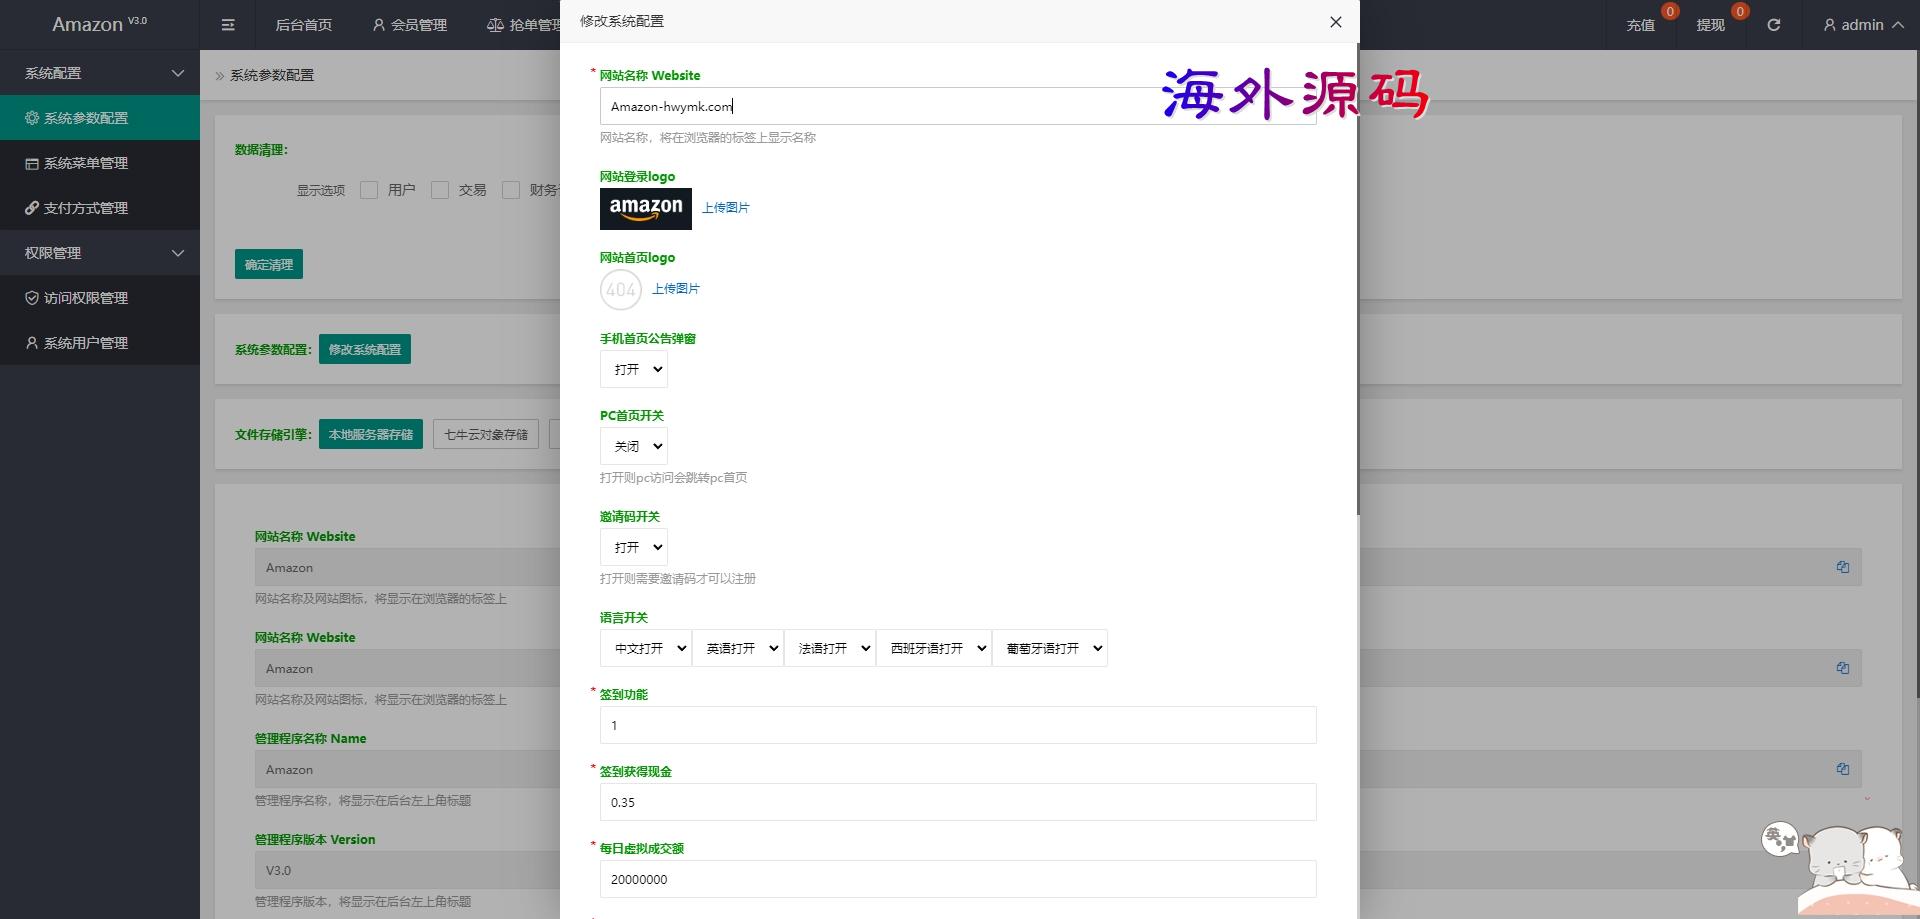Copy the first 网站名称 Website field value
The height and width of the screenshot is (919, 1920).
[x=1842, y=567]
